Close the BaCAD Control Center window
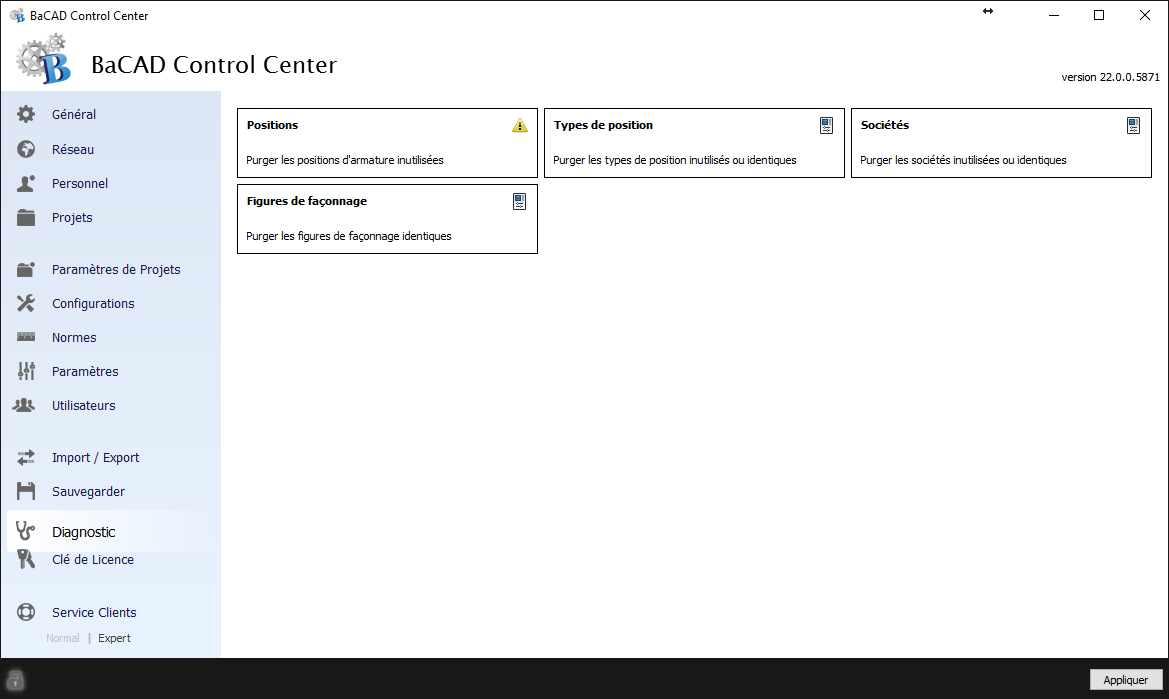Viewport: 1169px width, 699px height. point(1145,15)
